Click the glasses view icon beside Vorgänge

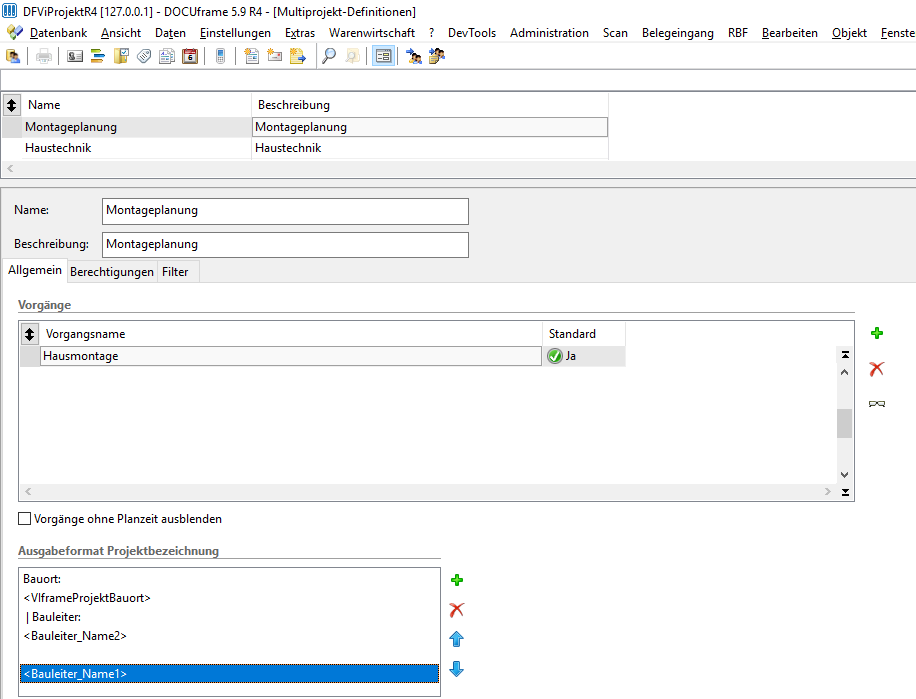876,404
